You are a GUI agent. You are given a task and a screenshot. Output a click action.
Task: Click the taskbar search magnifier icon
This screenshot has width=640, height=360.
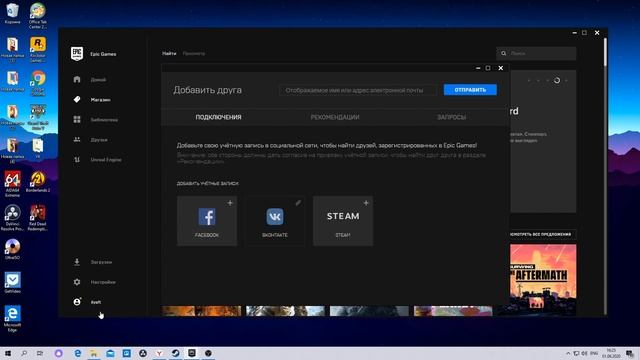pos(24,353)
